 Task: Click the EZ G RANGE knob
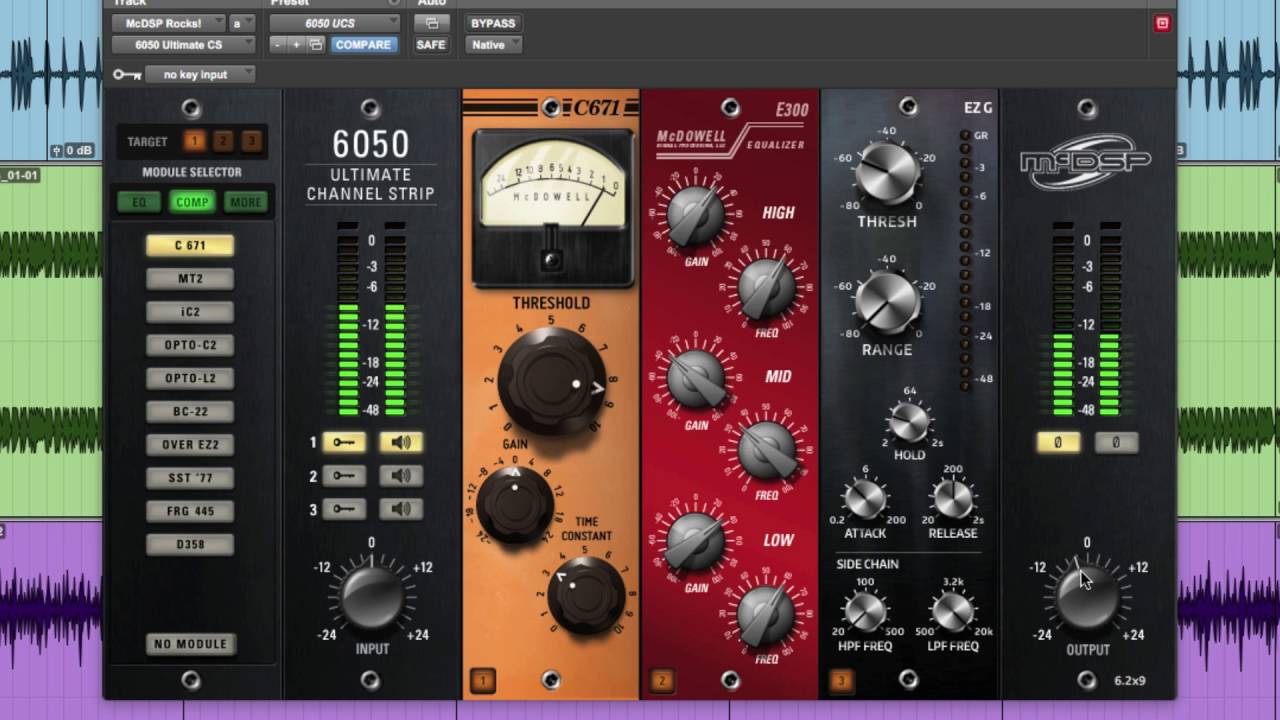887,301
